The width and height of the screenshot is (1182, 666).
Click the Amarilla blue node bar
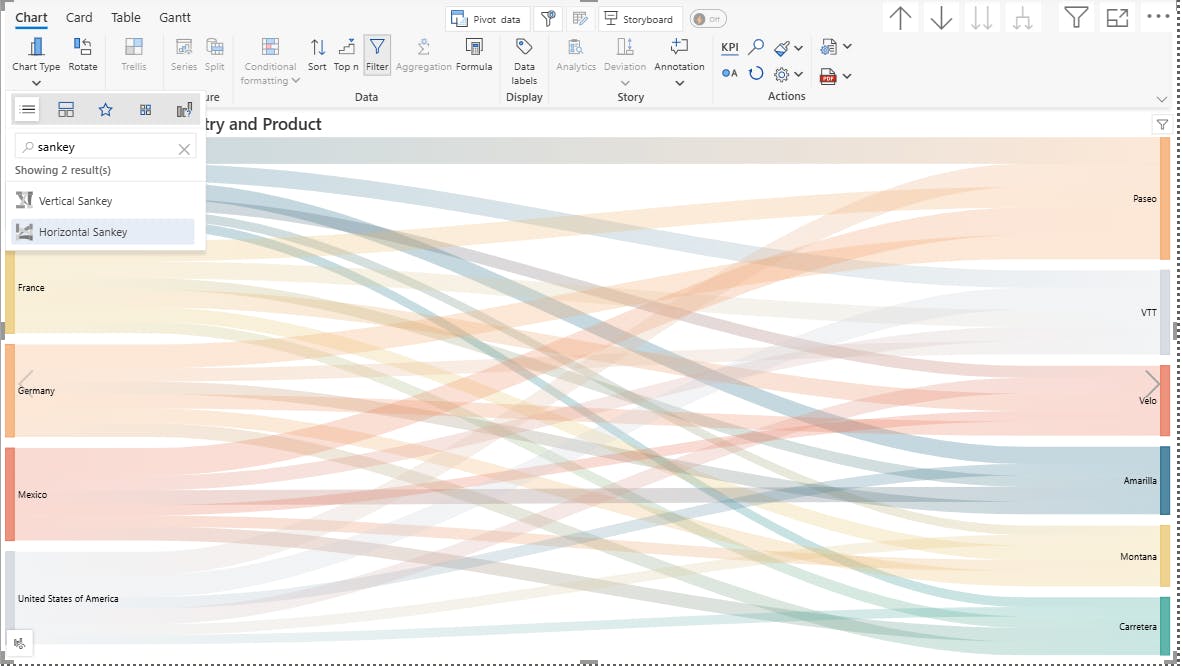(x=1165, y=480)
